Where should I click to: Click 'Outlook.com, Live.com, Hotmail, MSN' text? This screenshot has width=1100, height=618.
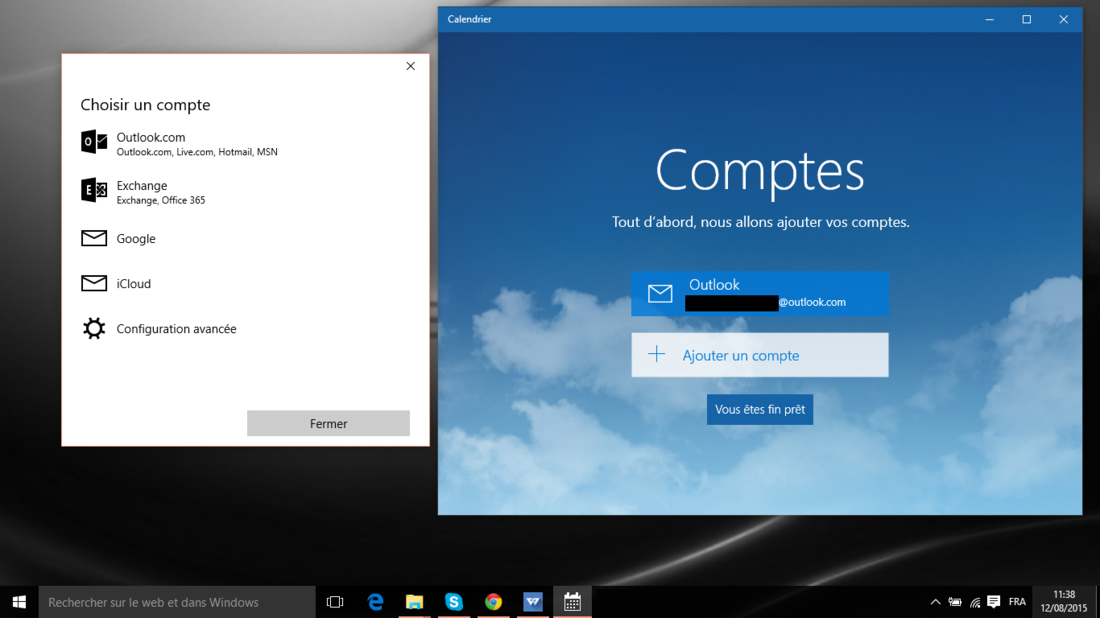tap(197, 152)
